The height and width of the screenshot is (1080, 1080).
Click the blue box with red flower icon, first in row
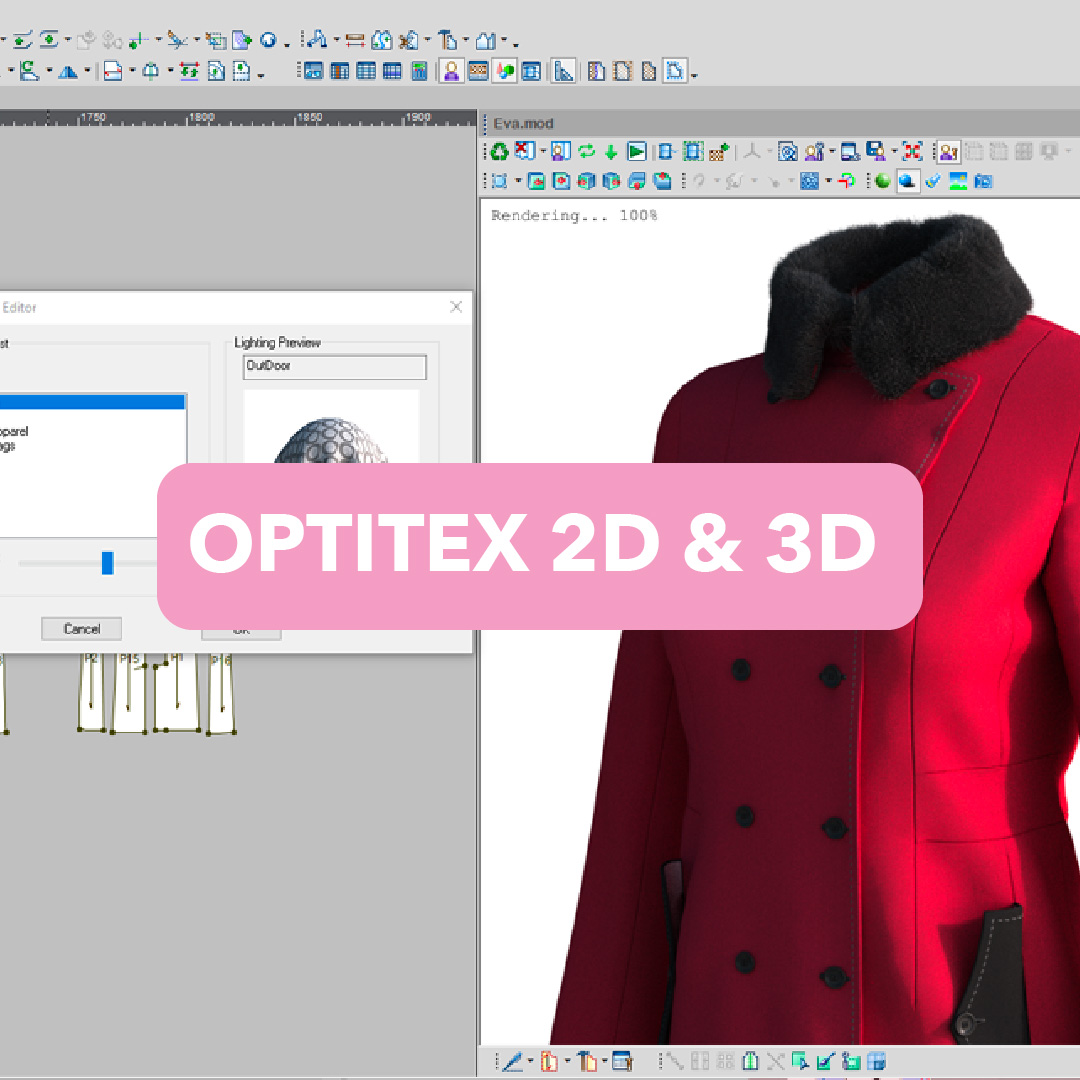tap(537, 181)
